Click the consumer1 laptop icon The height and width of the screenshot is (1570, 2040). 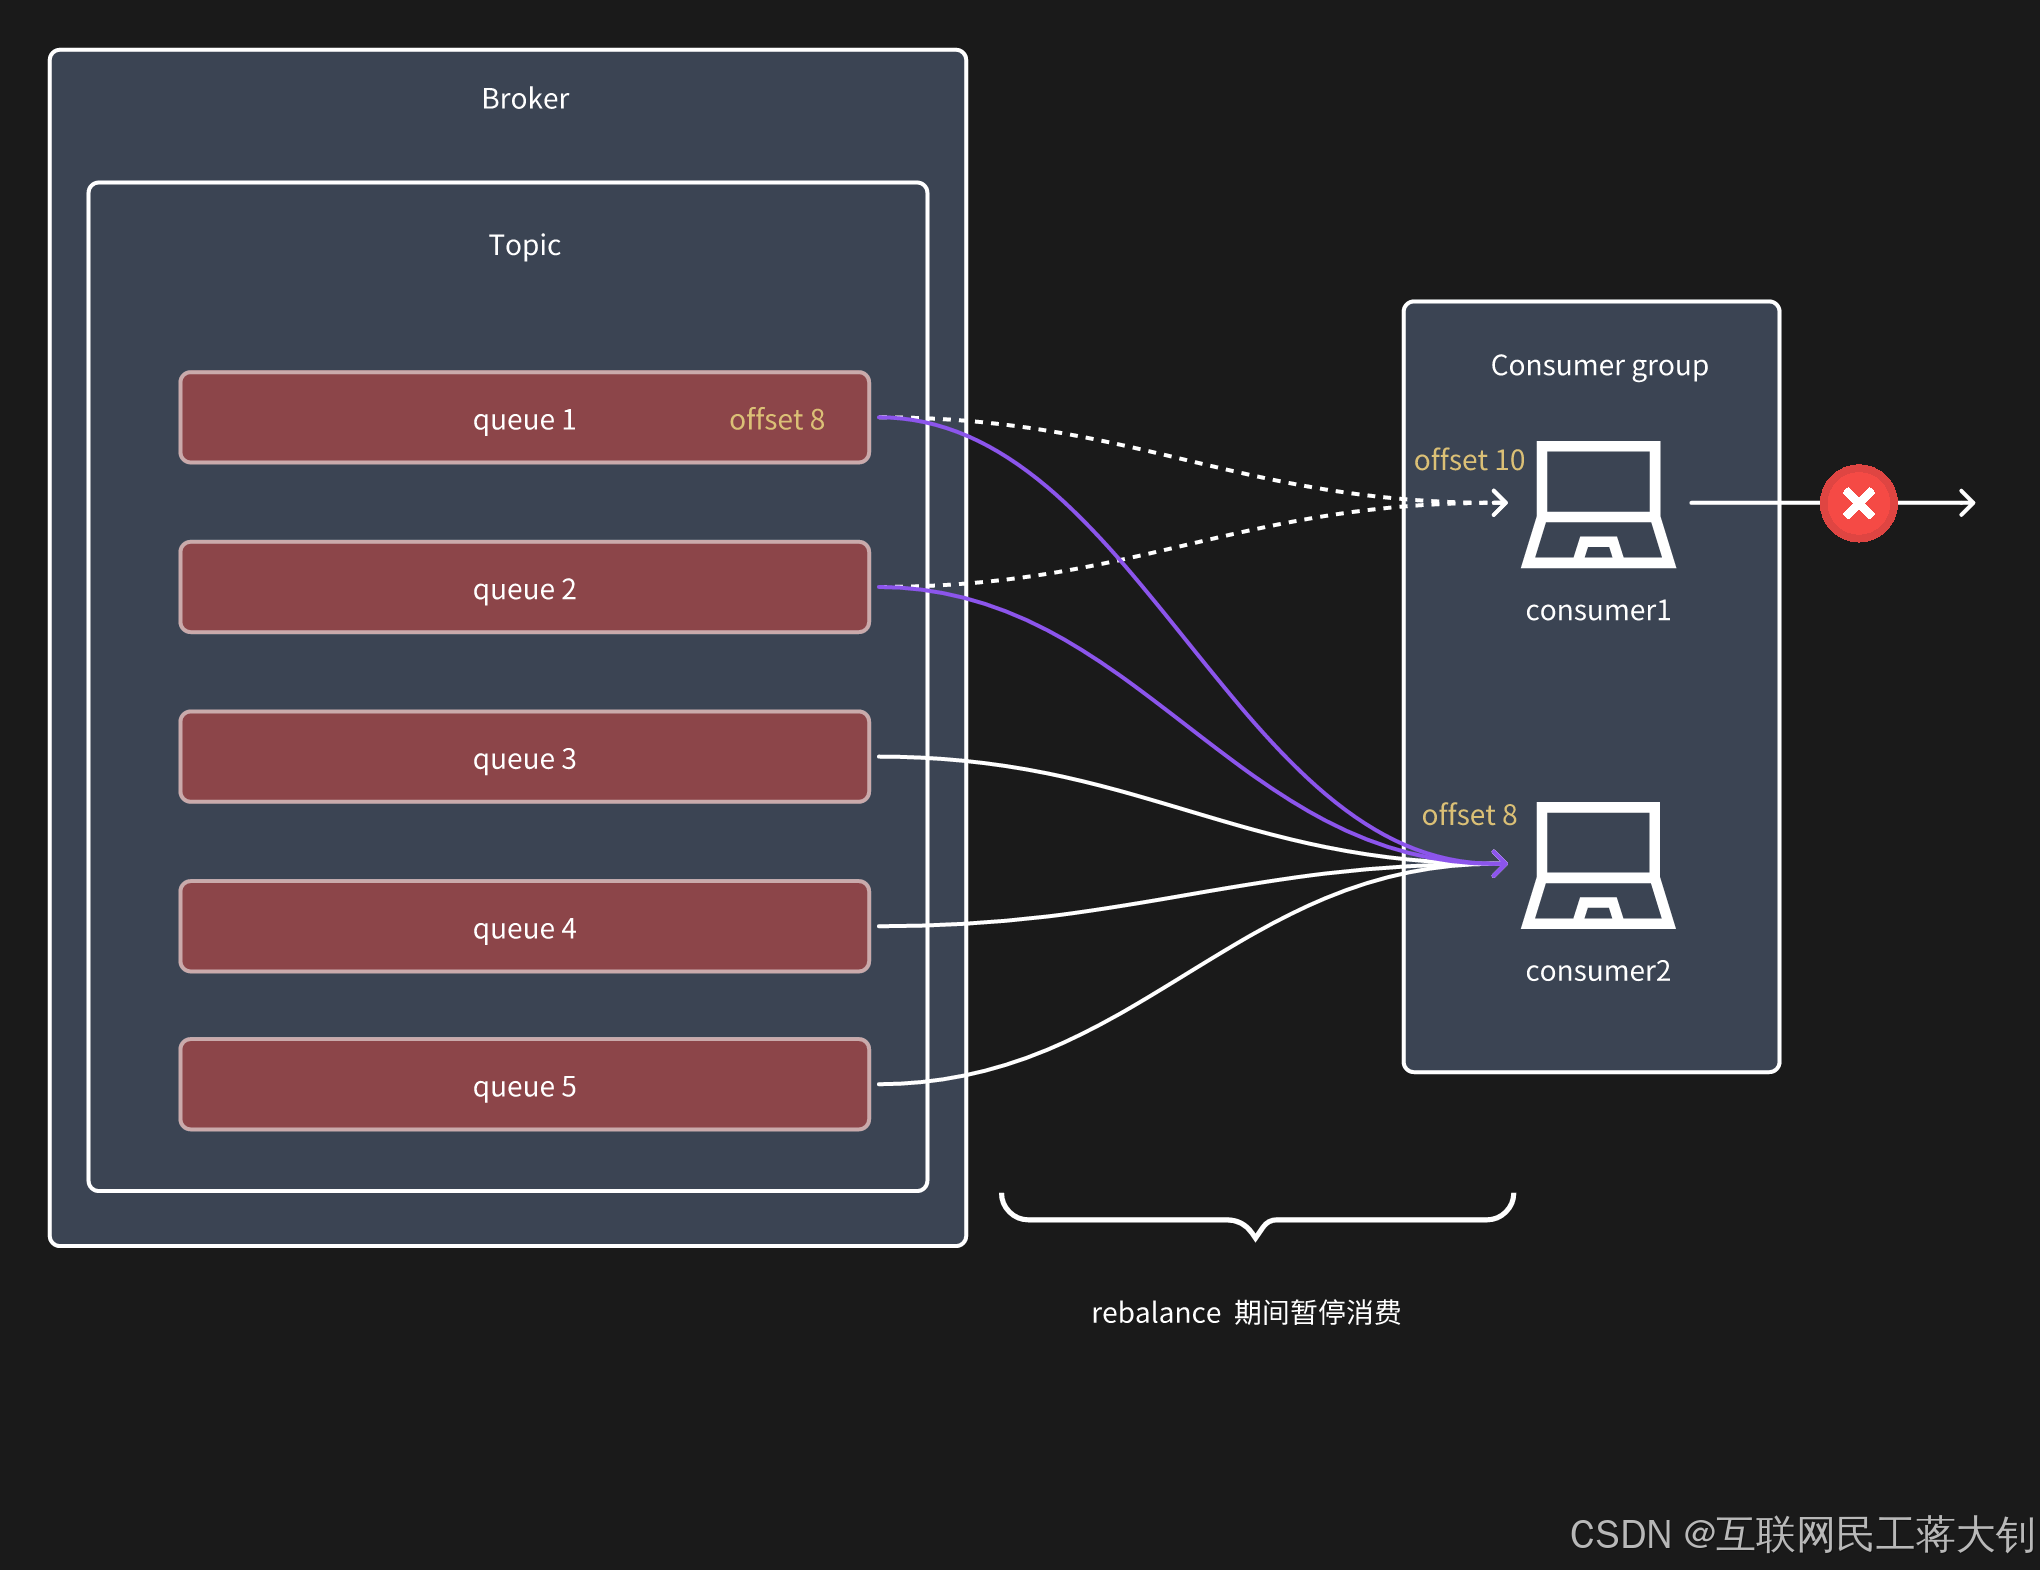[x=1597, y=505]
